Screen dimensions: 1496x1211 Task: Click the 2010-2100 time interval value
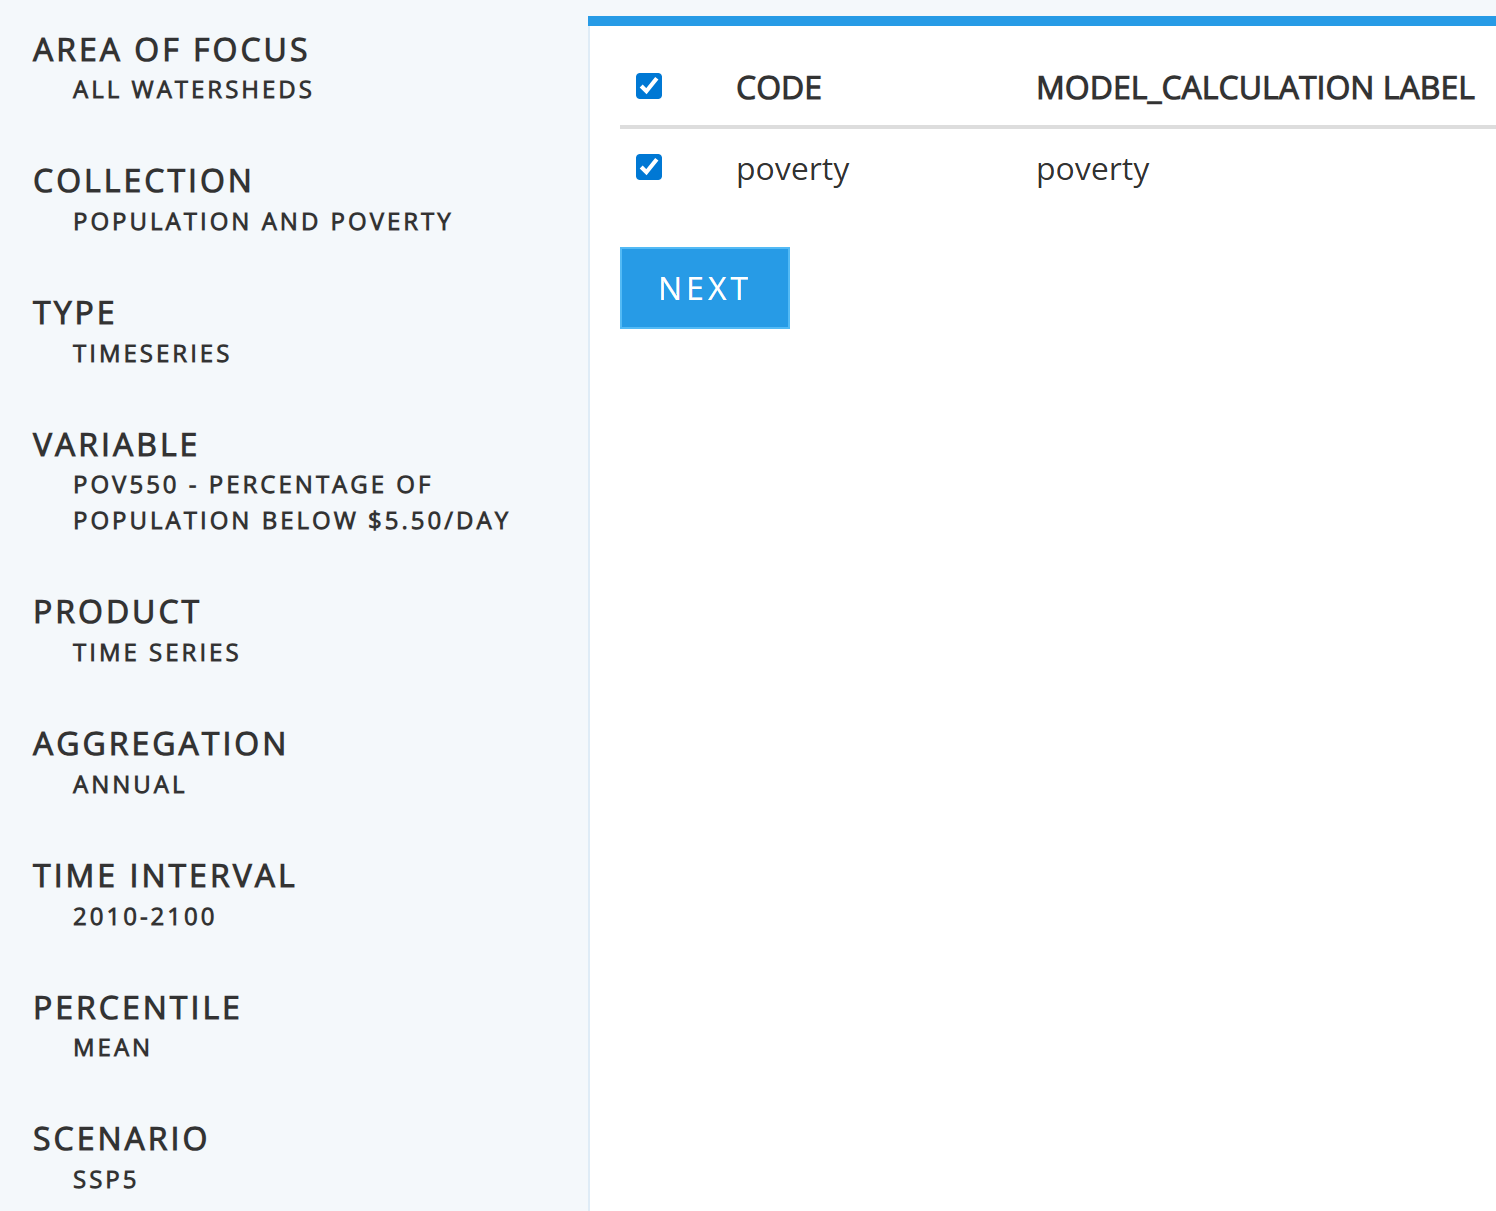pos(144,917)
